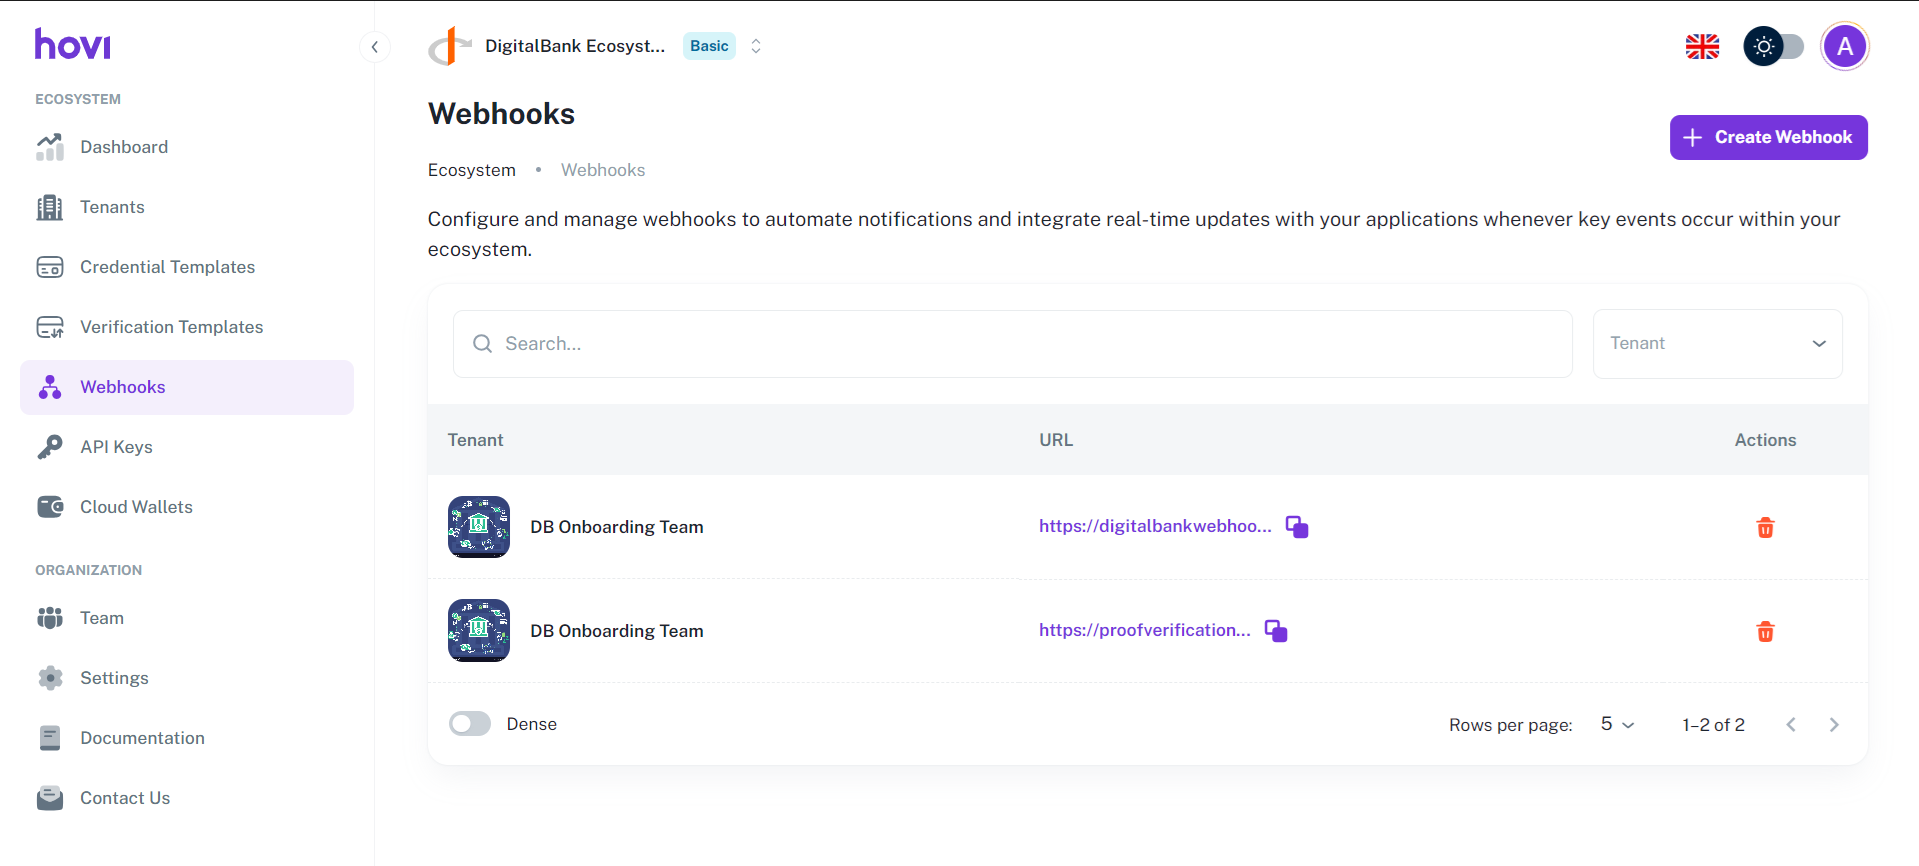
Task: Open the language flag selector
Action: point(1702,47)
